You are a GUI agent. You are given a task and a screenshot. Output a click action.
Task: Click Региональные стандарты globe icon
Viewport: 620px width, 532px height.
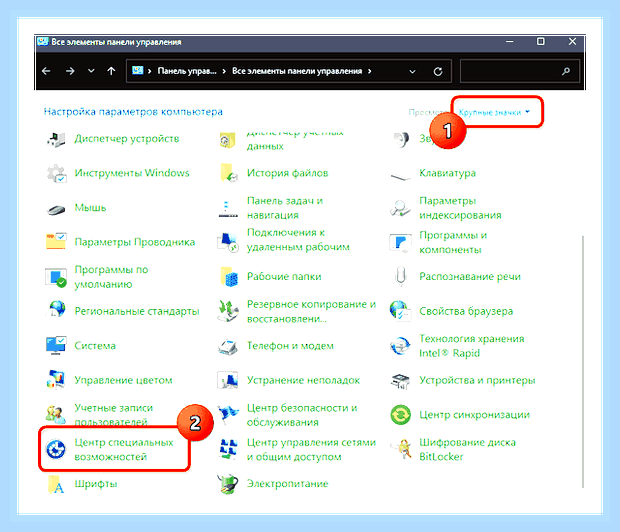56,310
